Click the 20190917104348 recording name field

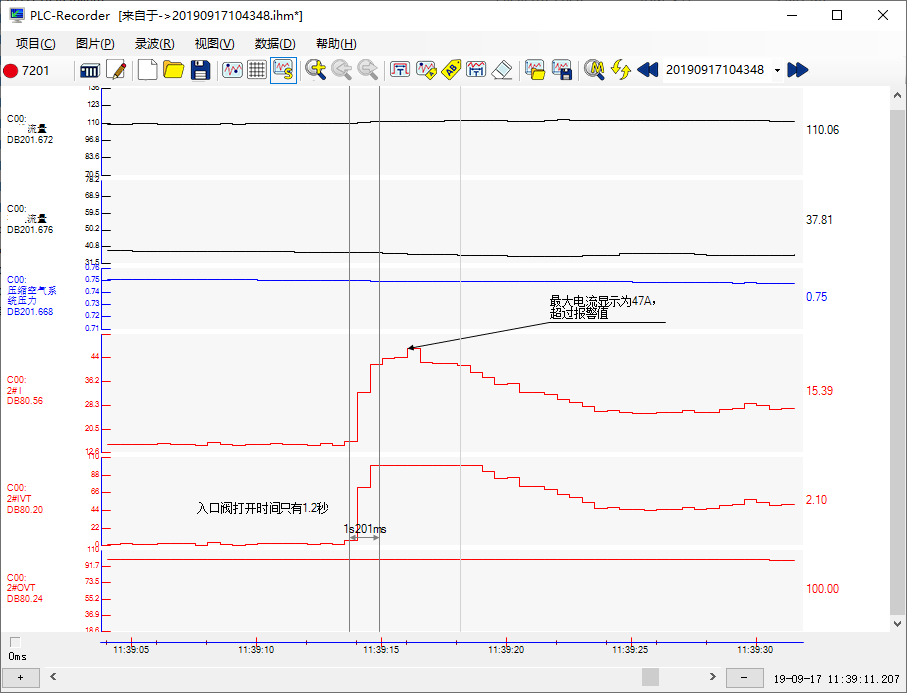tap(715, 70)
